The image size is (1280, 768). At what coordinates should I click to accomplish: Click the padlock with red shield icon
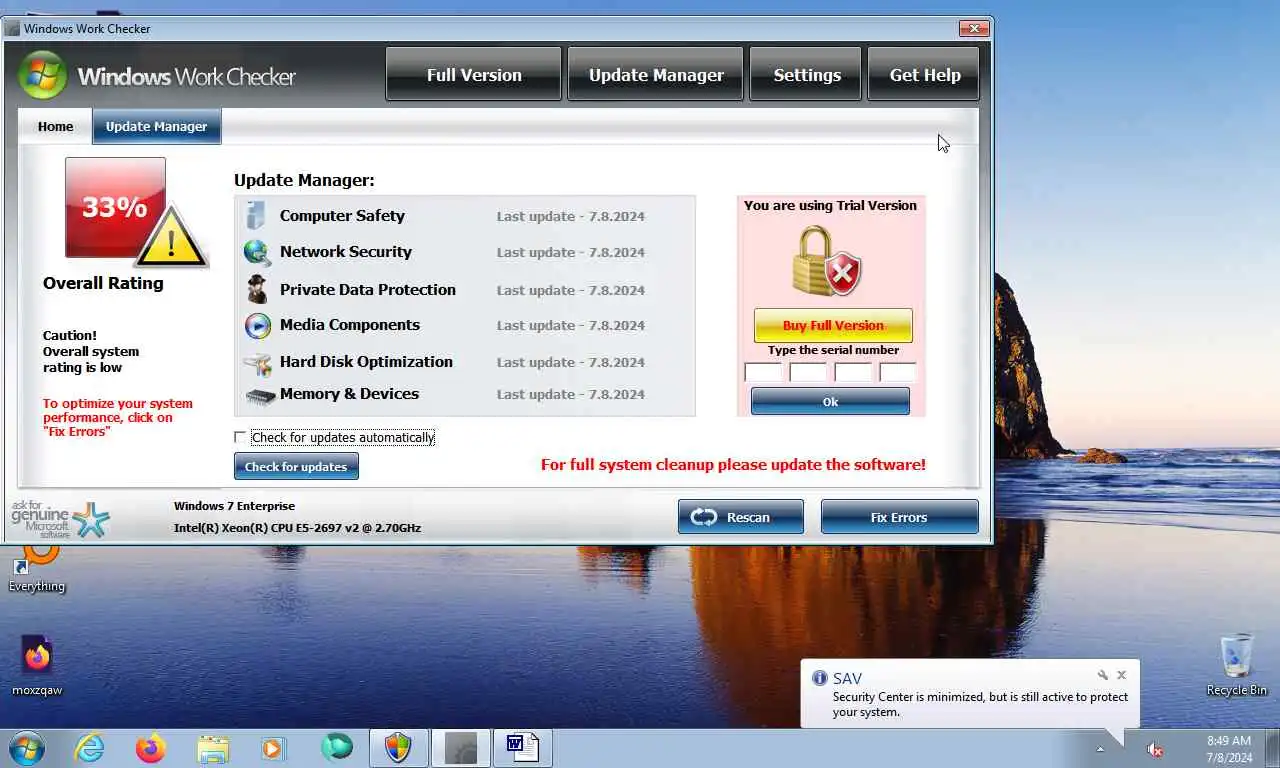[x=828, y=261]
